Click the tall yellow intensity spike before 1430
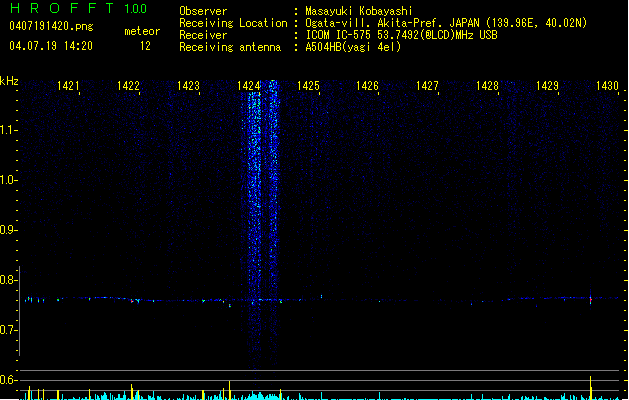 coord(590,388)
